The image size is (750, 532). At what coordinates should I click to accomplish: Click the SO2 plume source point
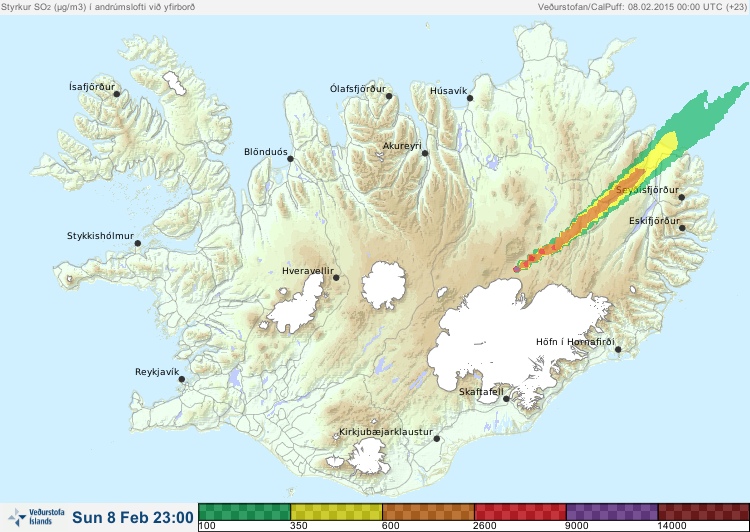coord(517,269)
